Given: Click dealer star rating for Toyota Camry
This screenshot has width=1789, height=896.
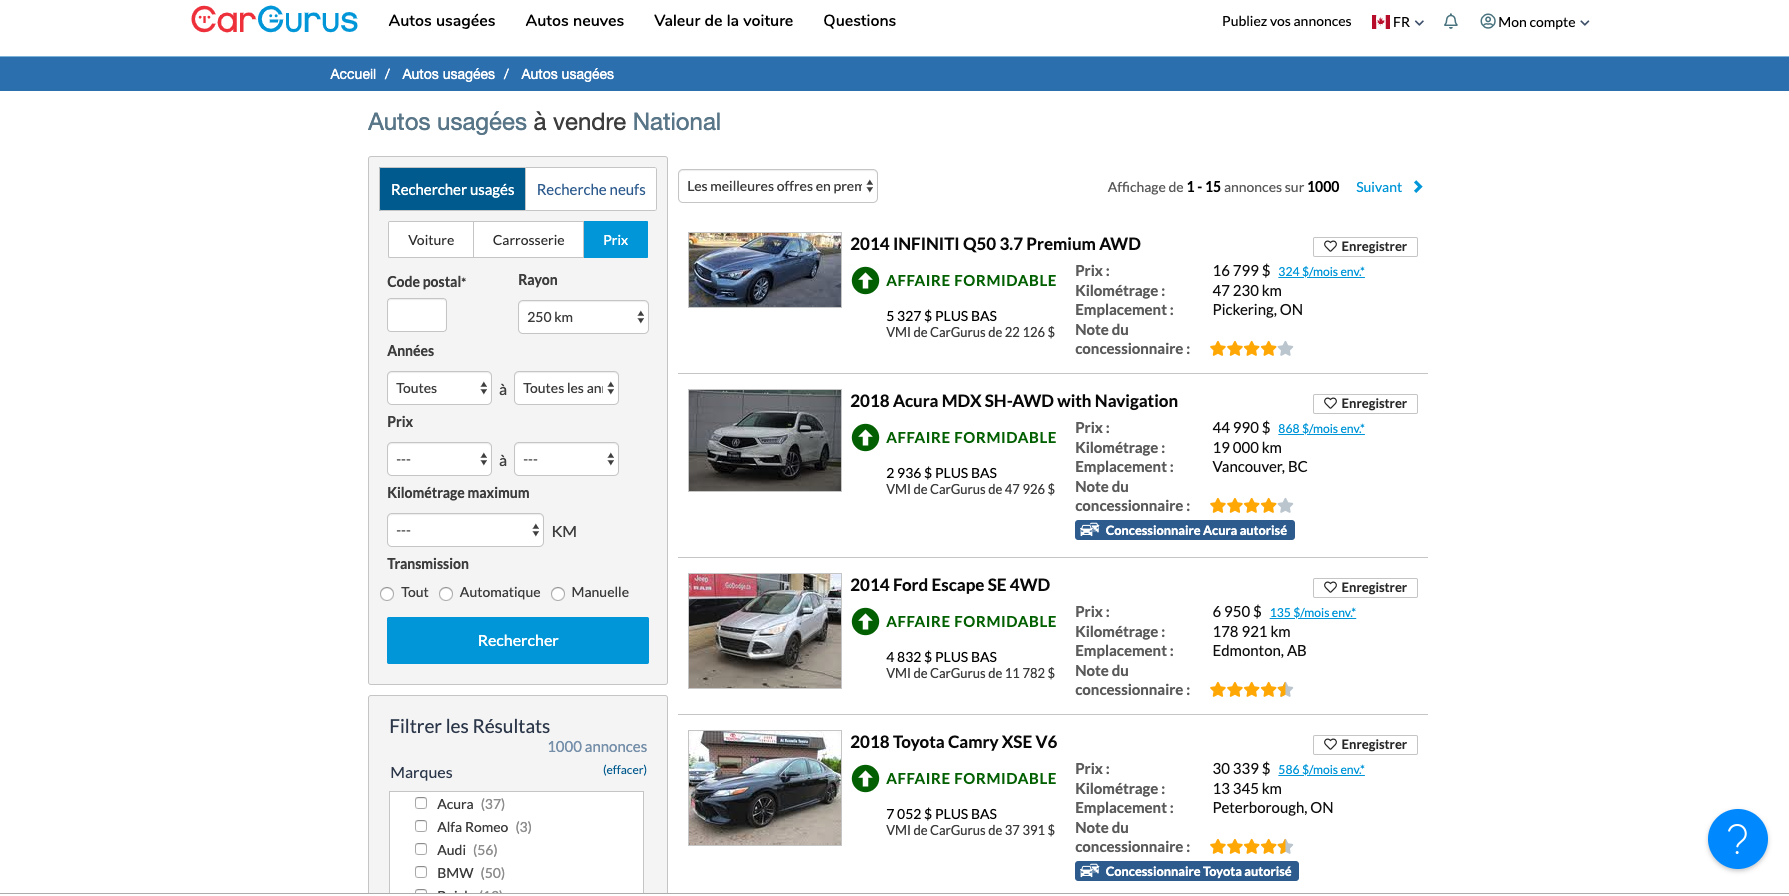Looking at the screenshot, I should (1251, 847).
